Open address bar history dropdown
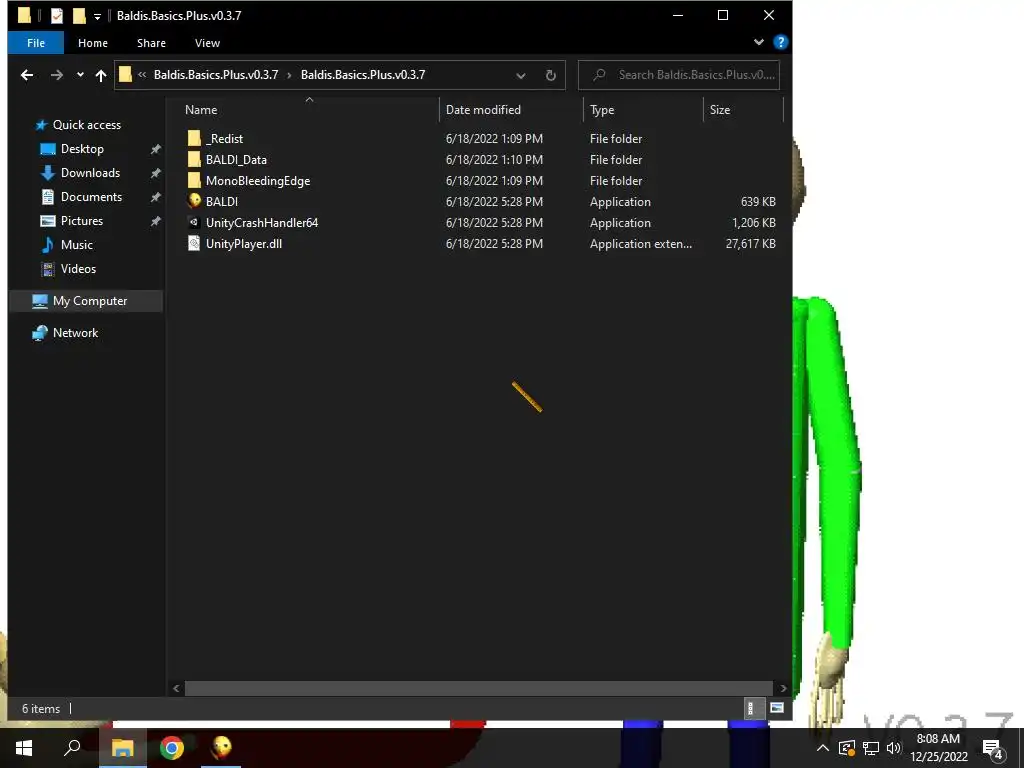 tap(520, 76)
